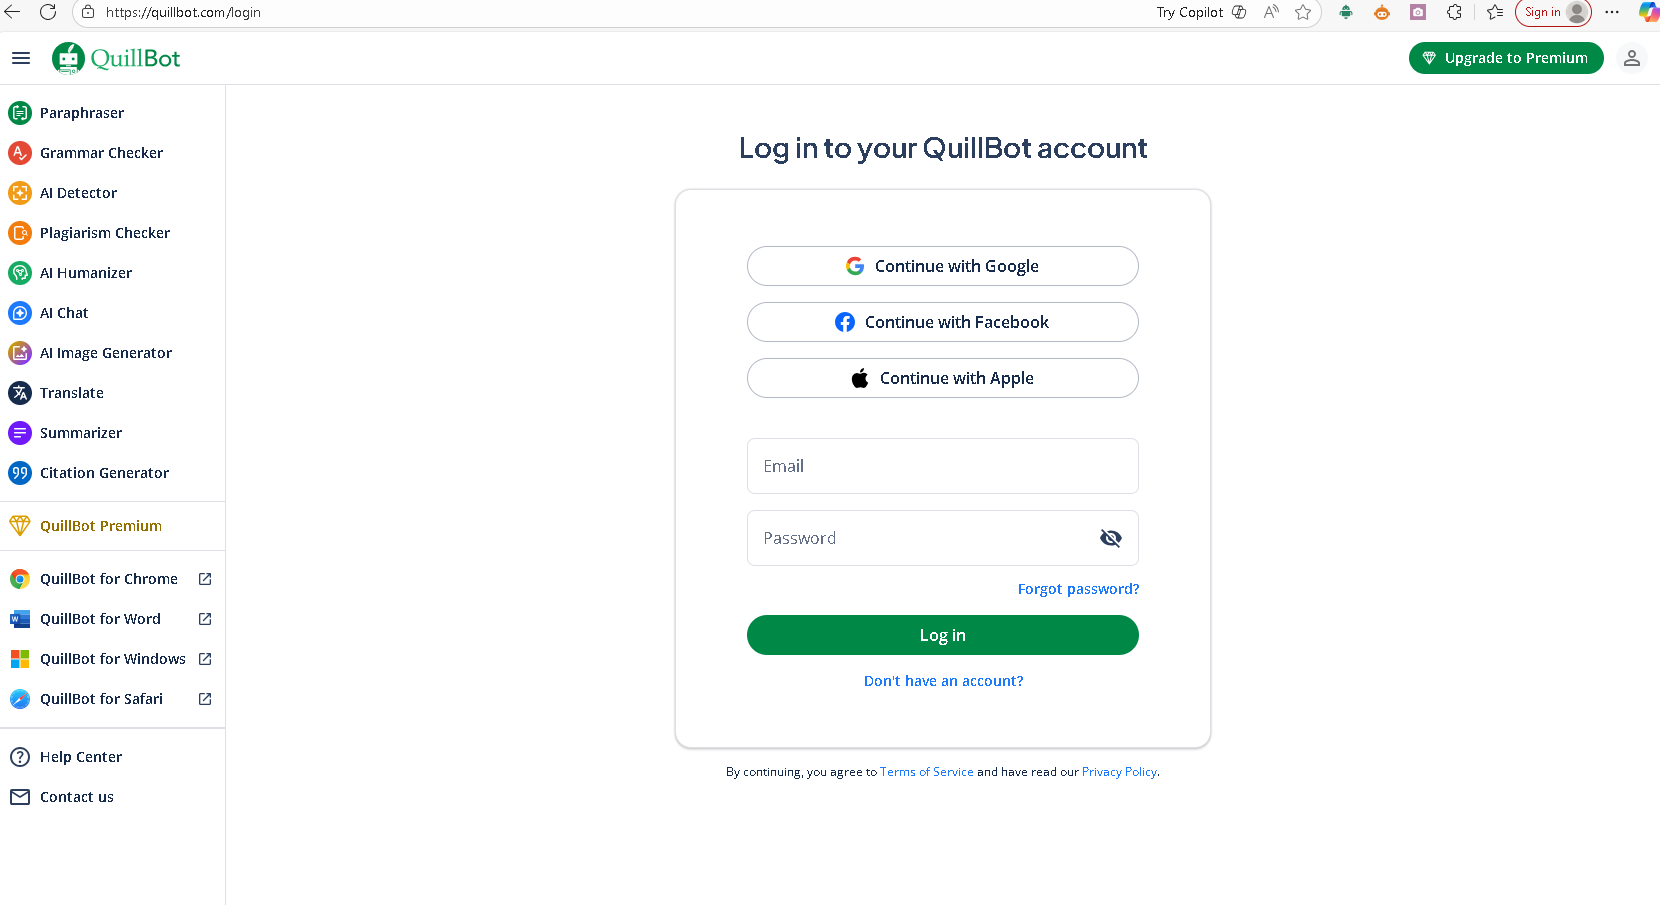Toggle password visibility eye icon
Image resolution: width=1660 pixels, height=905 pixels.
tap(1110, 538)
